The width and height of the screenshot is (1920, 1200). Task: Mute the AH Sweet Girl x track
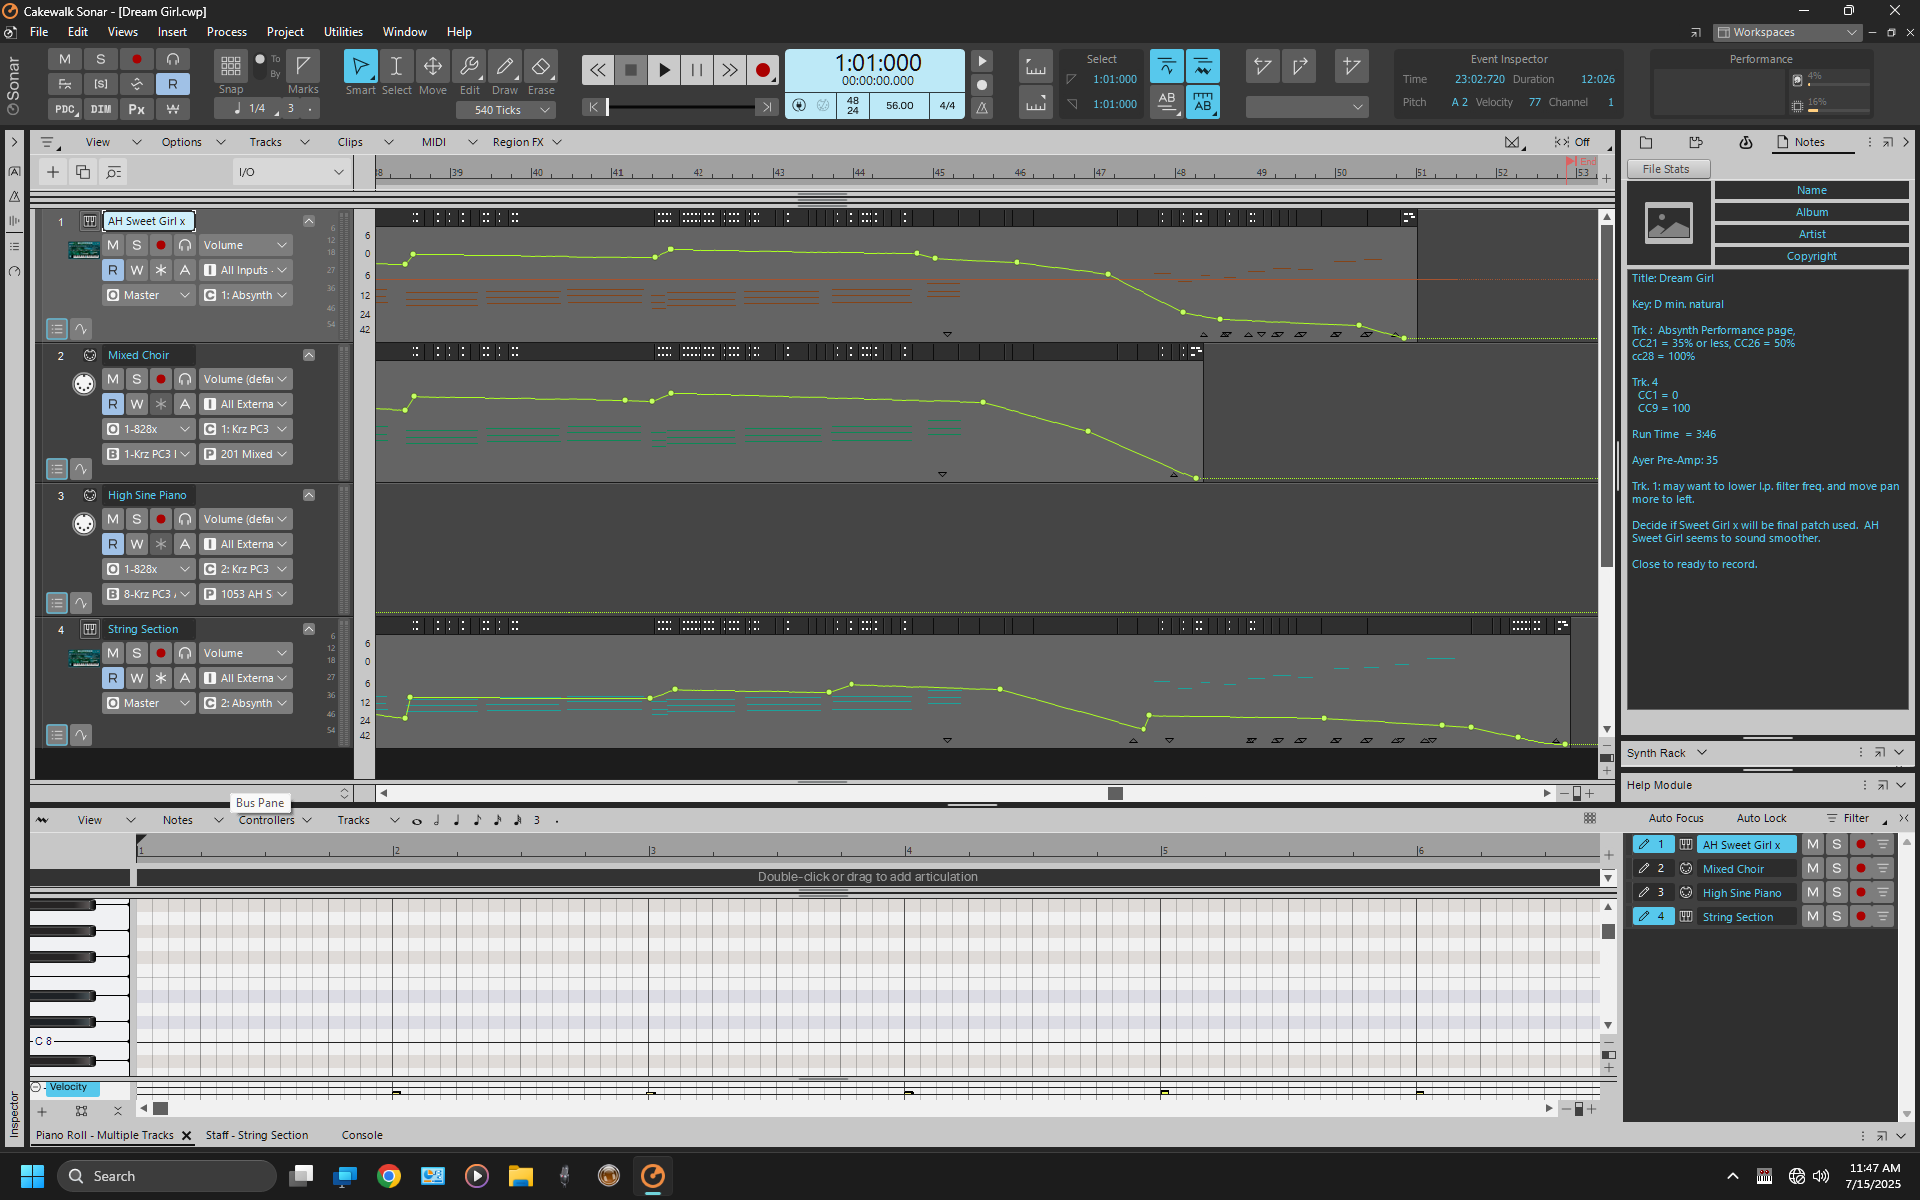[x=113, y=245]
